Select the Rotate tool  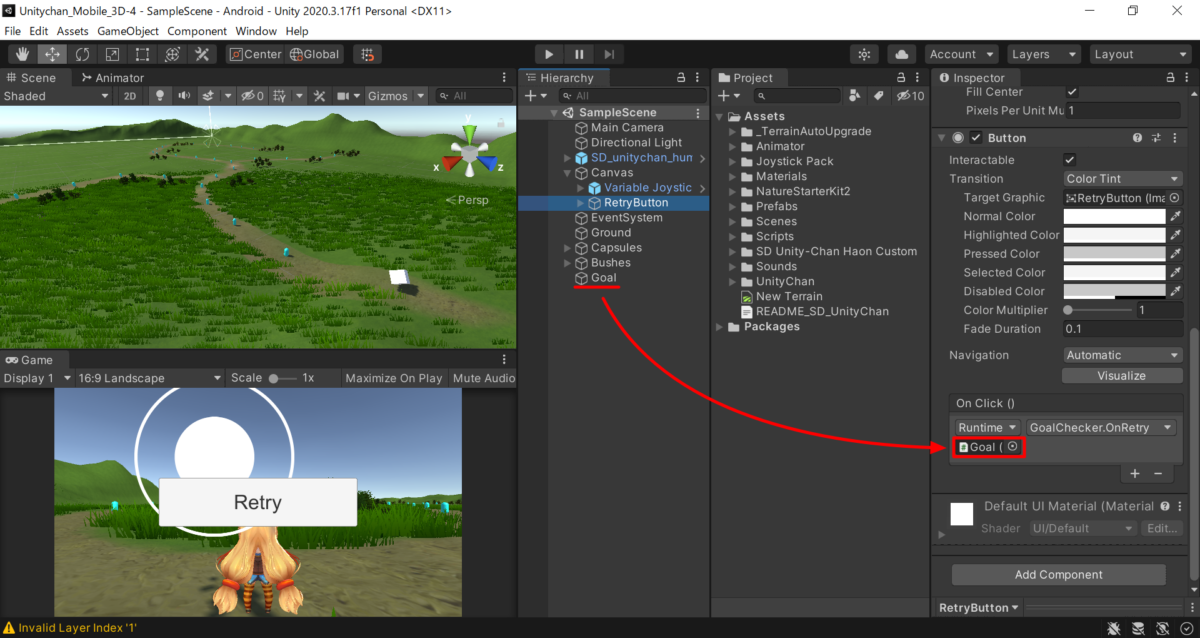pos(82,54)
